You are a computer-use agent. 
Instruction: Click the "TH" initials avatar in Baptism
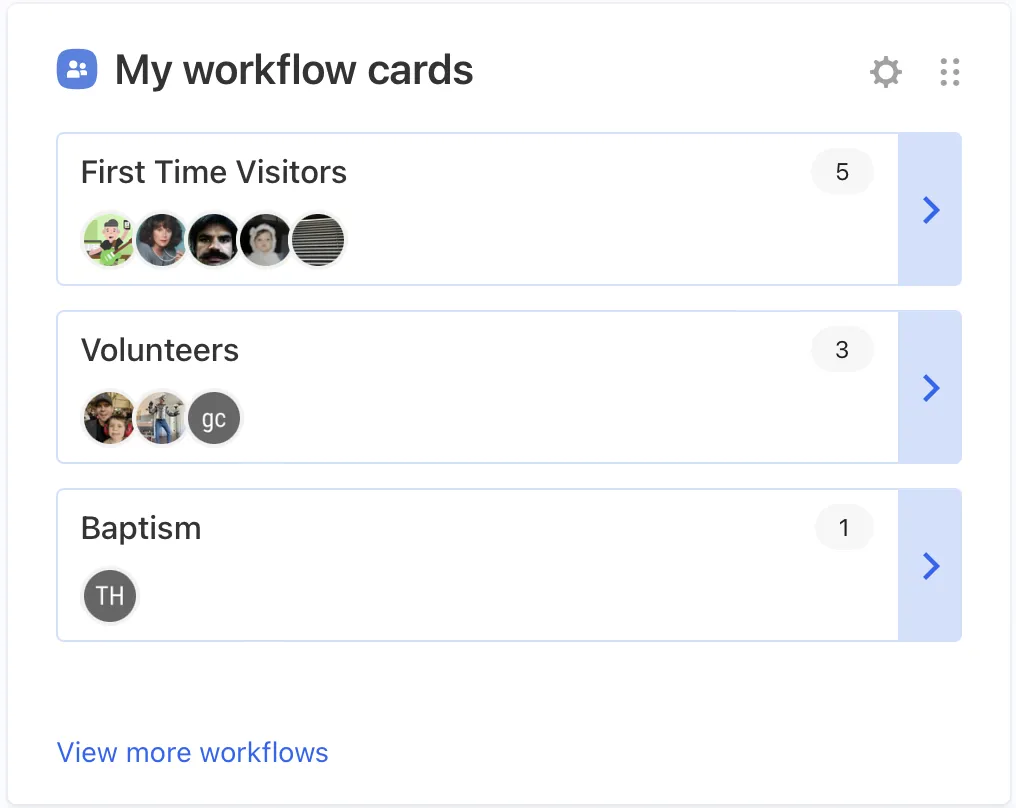(x=109, y=596)
